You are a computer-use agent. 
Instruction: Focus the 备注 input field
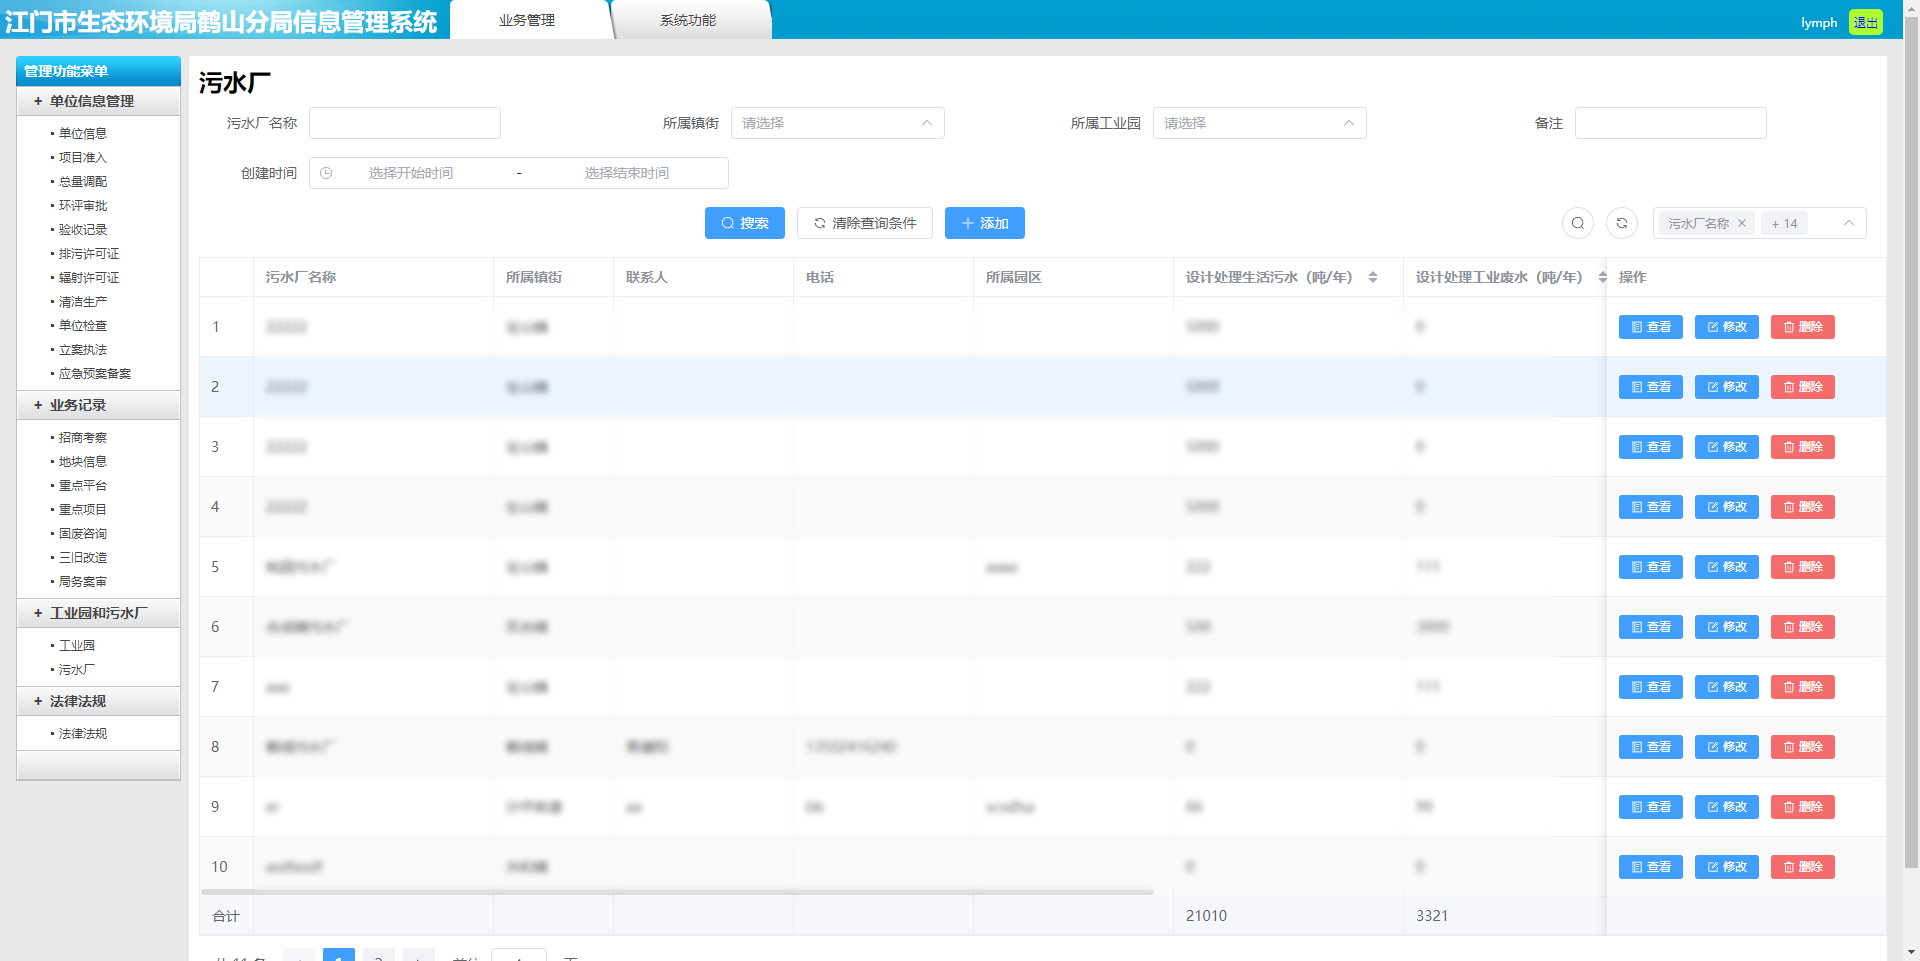pyautogui.click(x=1671, y=123)
